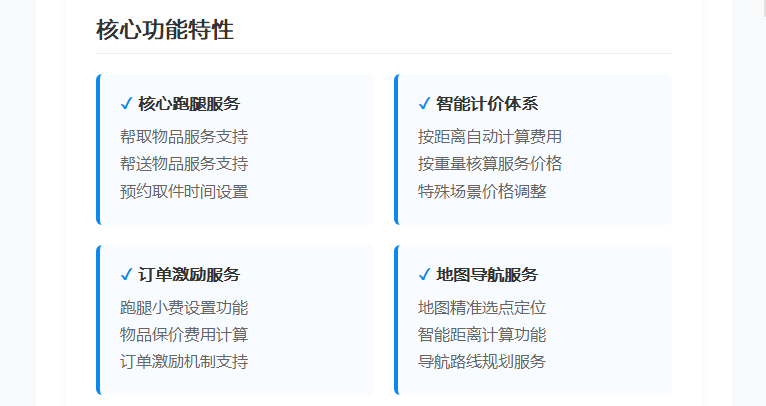Click the 智能计价体系 card title
Viewport: 766px width, 406px height.
coord(487,104)
